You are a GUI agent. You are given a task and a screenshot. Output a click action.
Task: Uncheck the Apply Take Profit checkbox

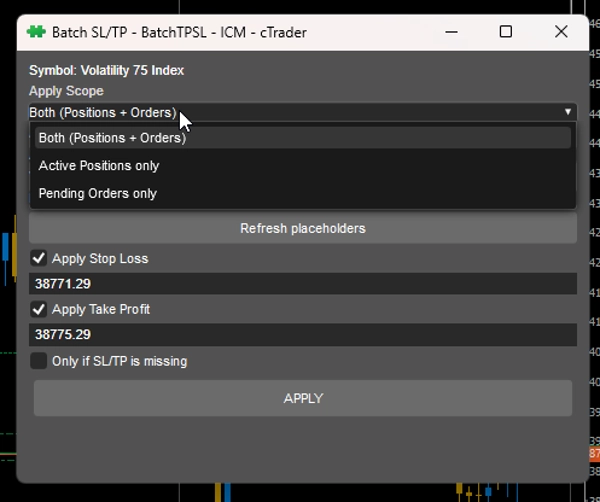tap(40, 309)
